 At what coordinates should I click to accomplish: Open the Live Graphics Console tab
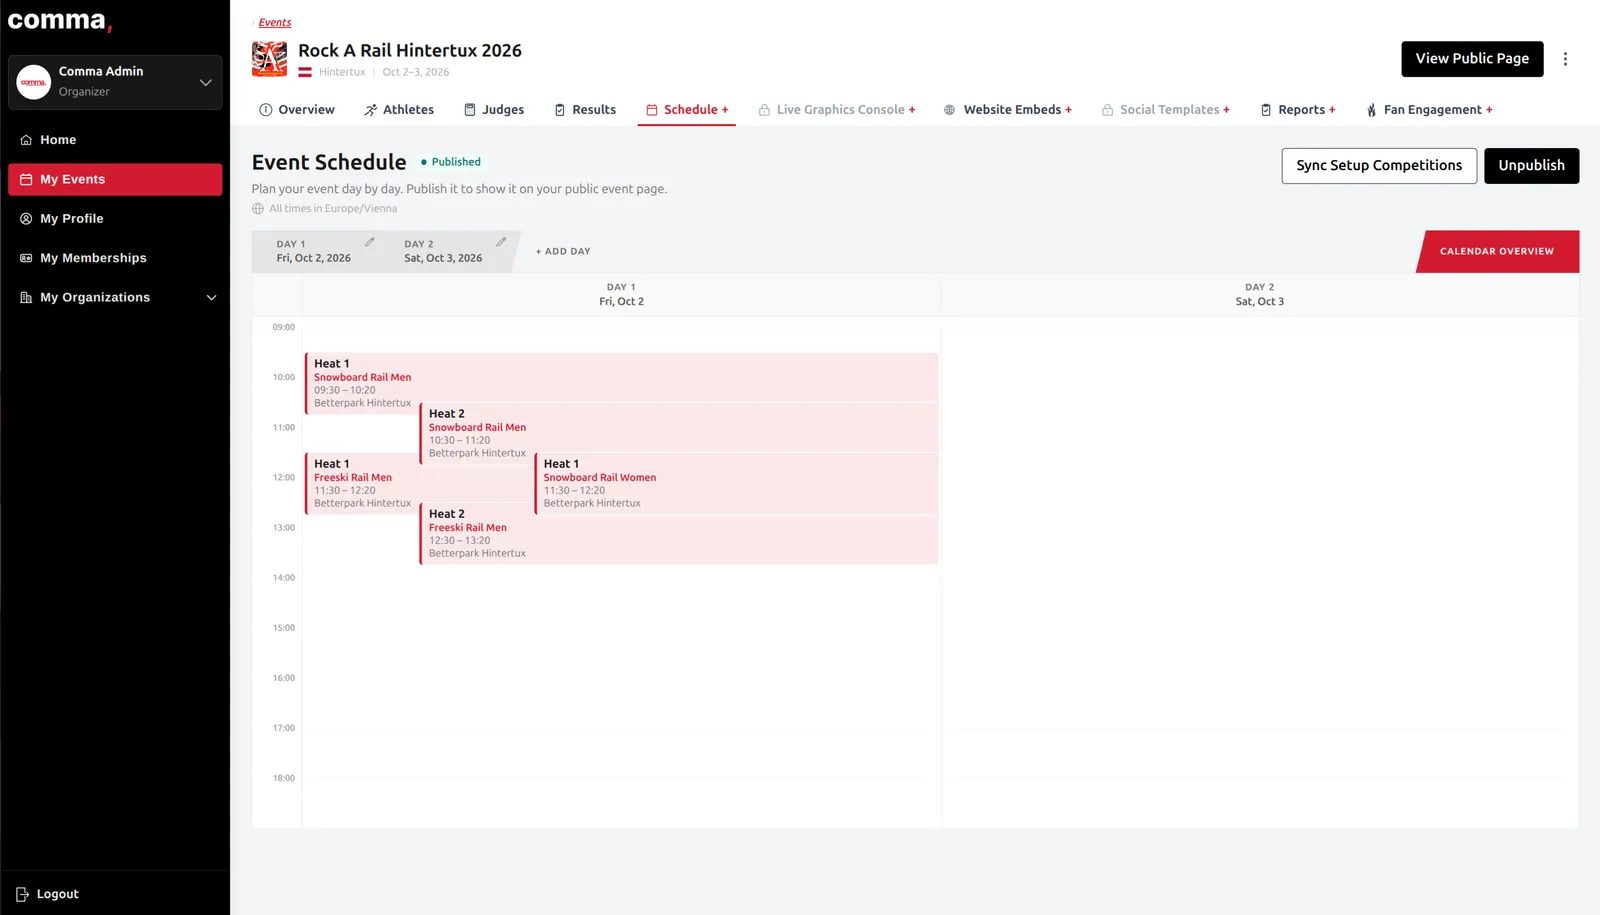(x=837, y=110)
